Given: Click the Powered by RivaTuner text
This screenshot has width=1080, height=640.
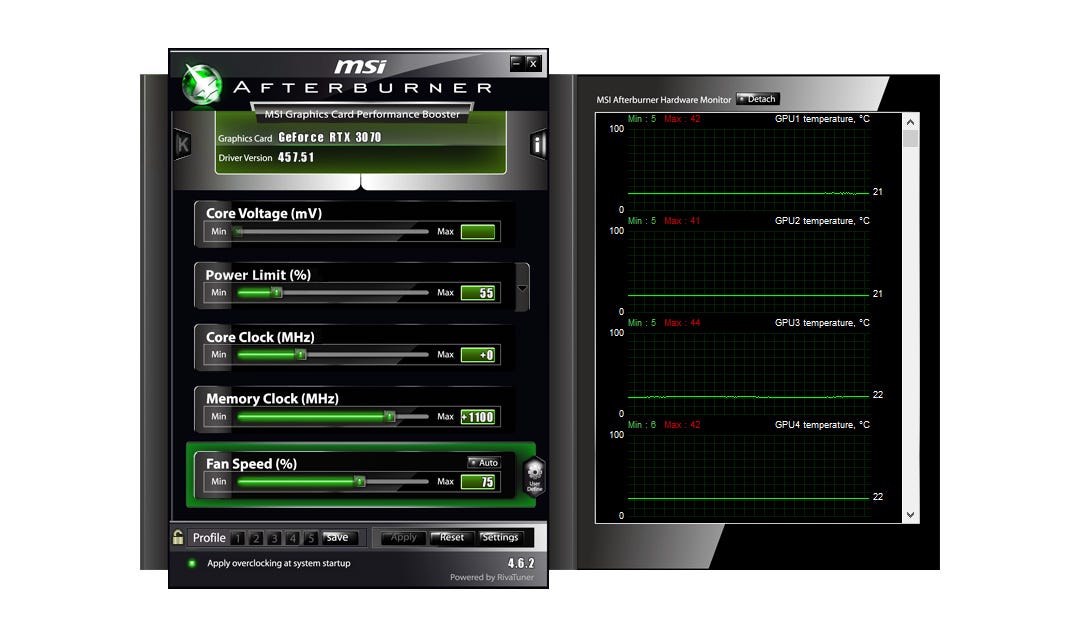Looking at the screenshot, I should pyautogui.click(x=492, y=577).
